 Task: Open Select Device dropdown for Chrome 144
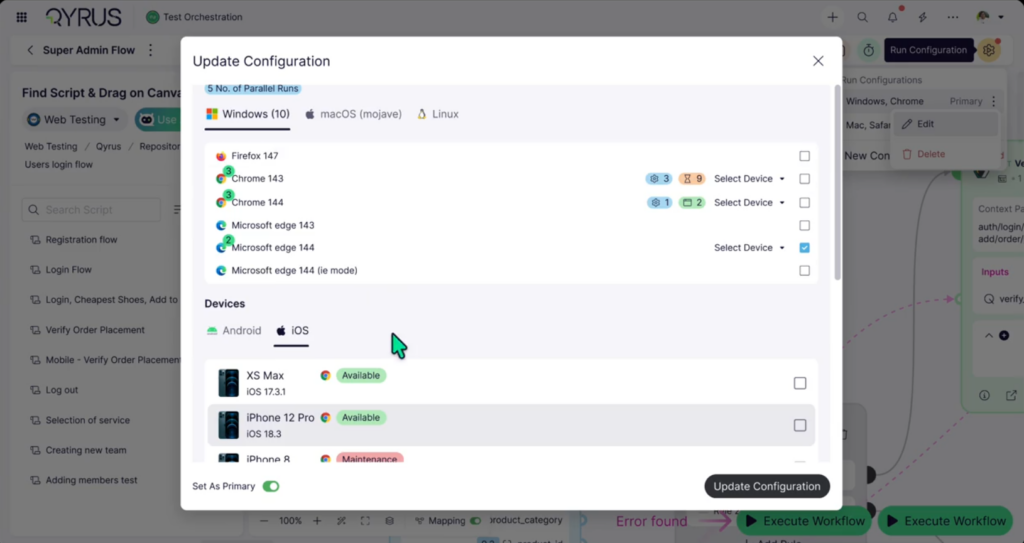click(749, 203)
